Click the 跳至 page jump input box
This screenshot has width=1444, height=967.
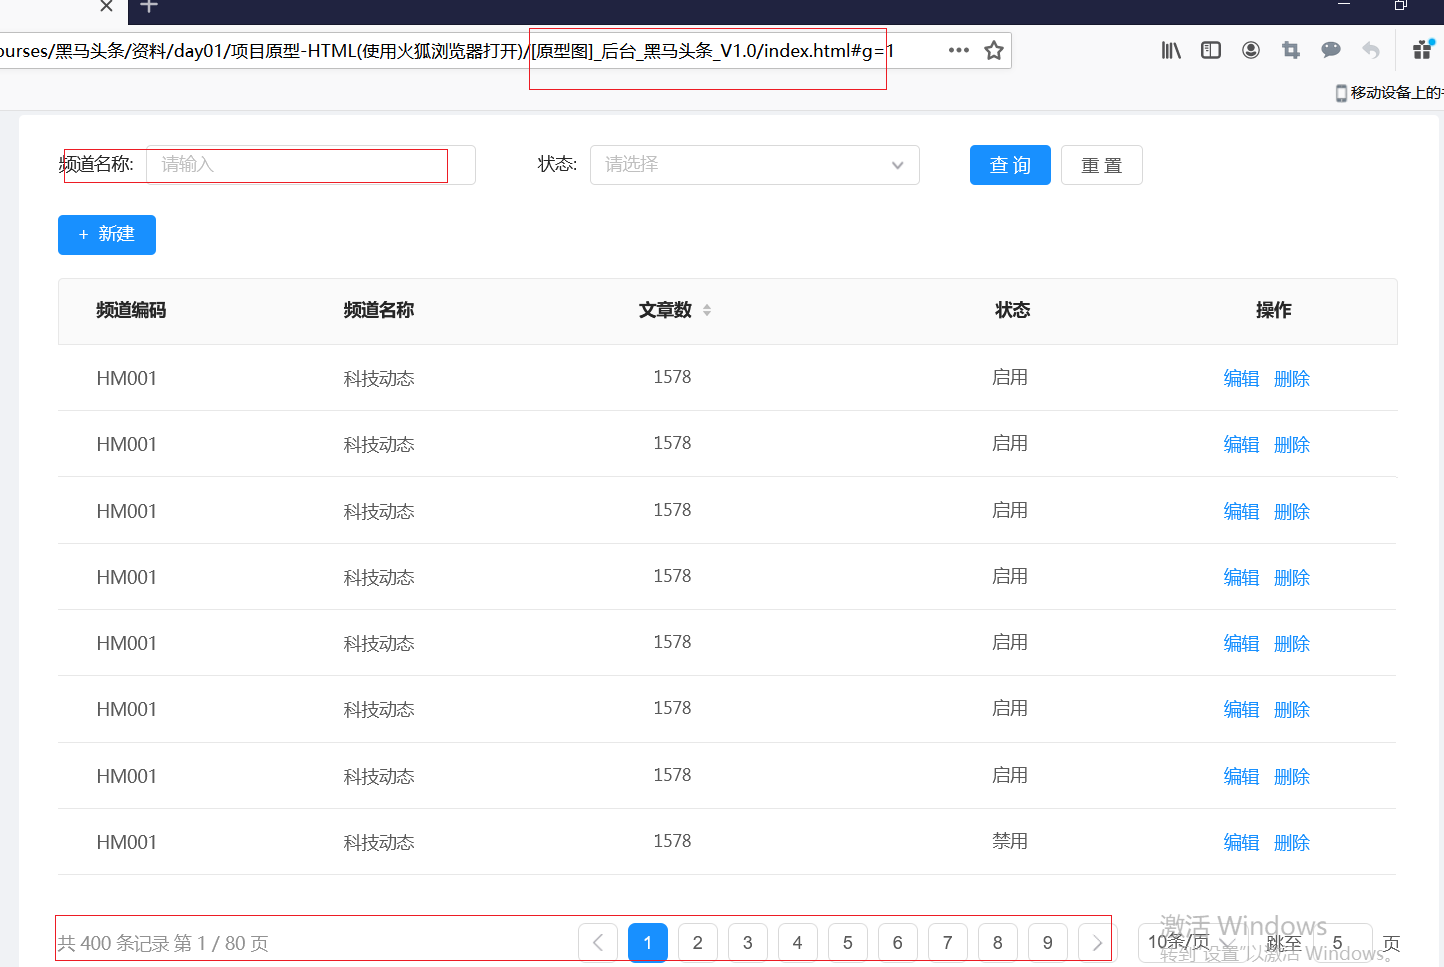pyautogui.click(x=1340, y=943)
